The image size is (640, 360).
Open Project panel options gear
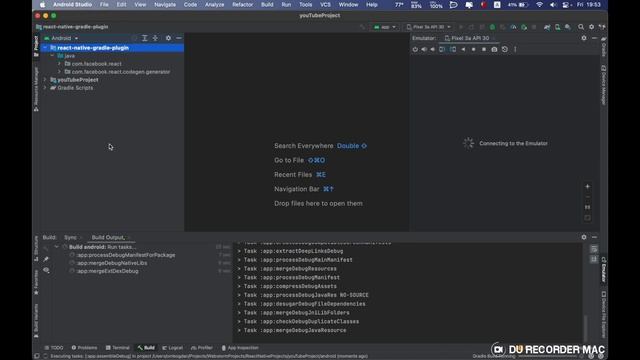point(168,38)
